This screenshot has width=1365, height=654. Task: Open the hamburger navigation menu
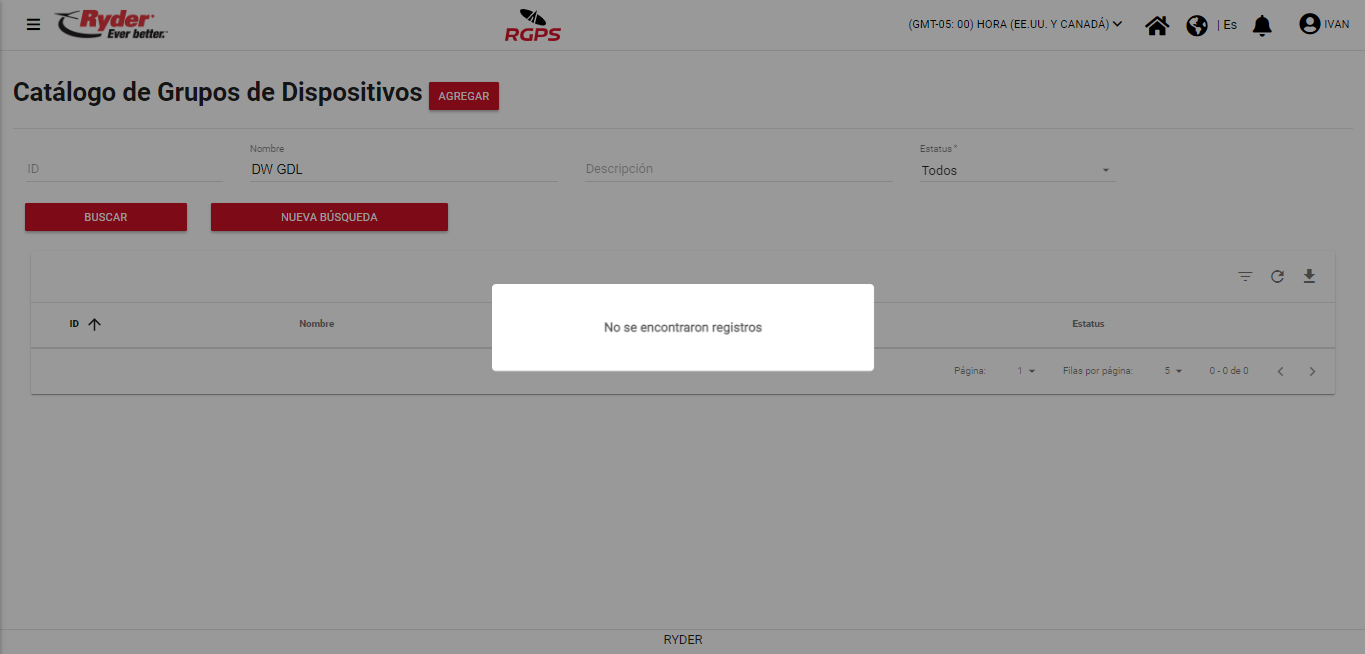pos(34,25)
